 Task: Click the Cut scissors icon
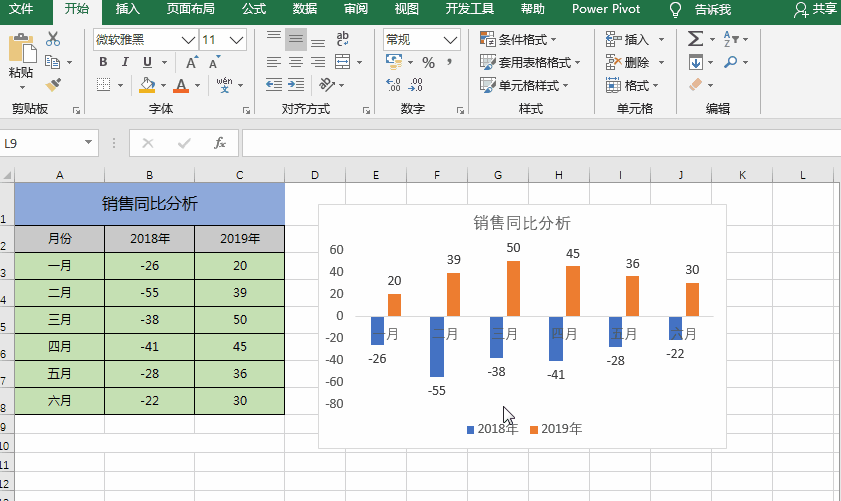[53, 39]
